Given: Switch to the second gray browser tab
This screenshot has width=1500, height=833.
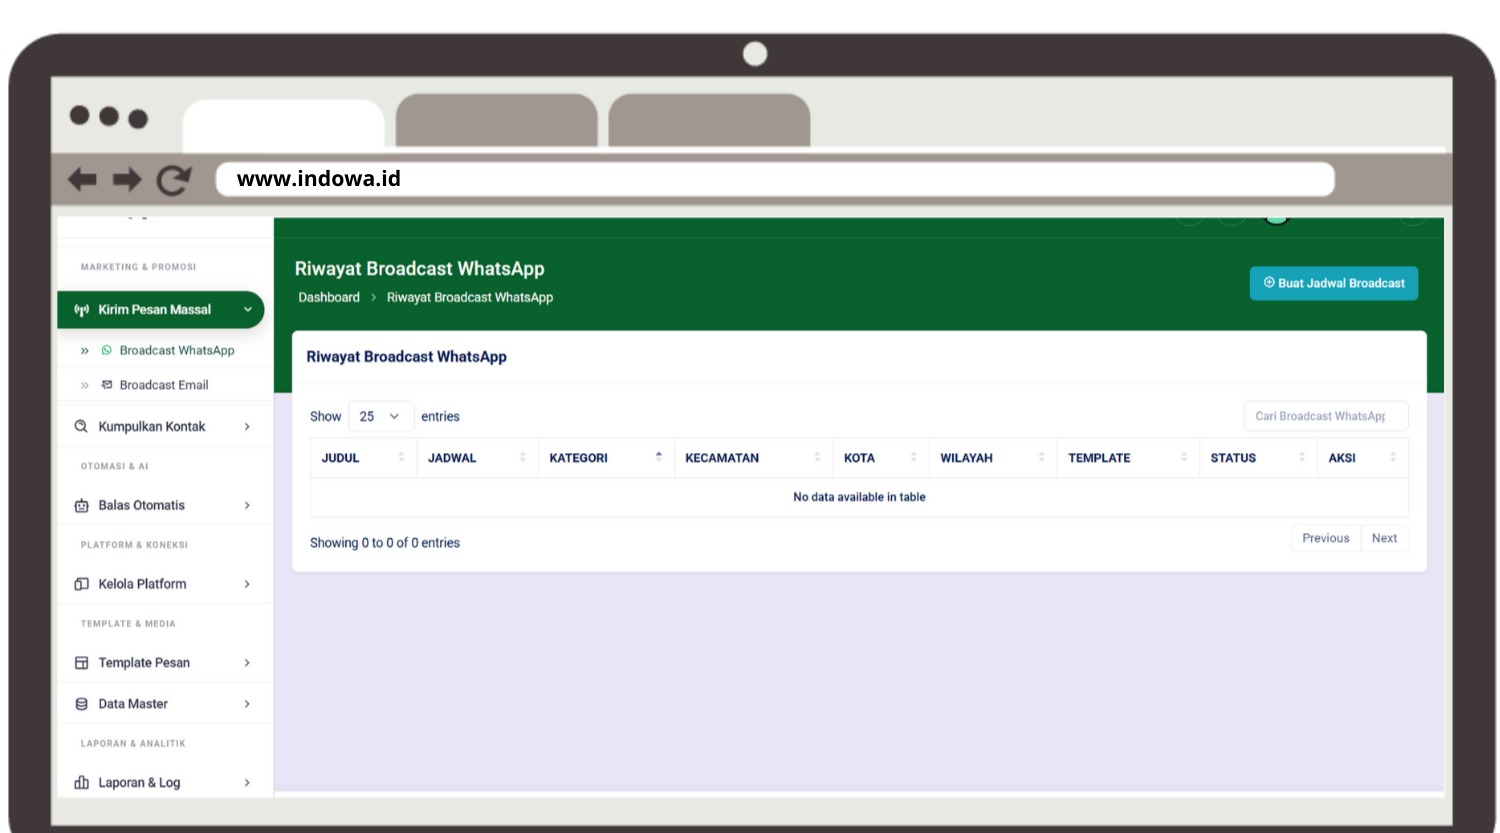Looking at the screenshot, I should coord(497,121).
